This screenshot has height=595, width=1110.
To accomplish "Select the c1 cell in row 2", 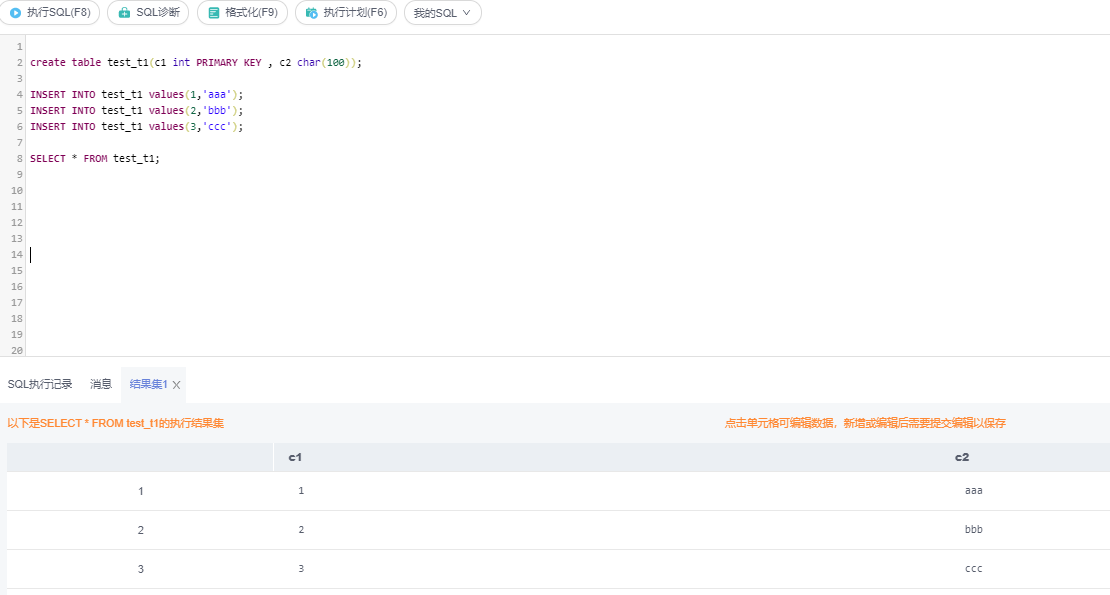I will [301, 529].
